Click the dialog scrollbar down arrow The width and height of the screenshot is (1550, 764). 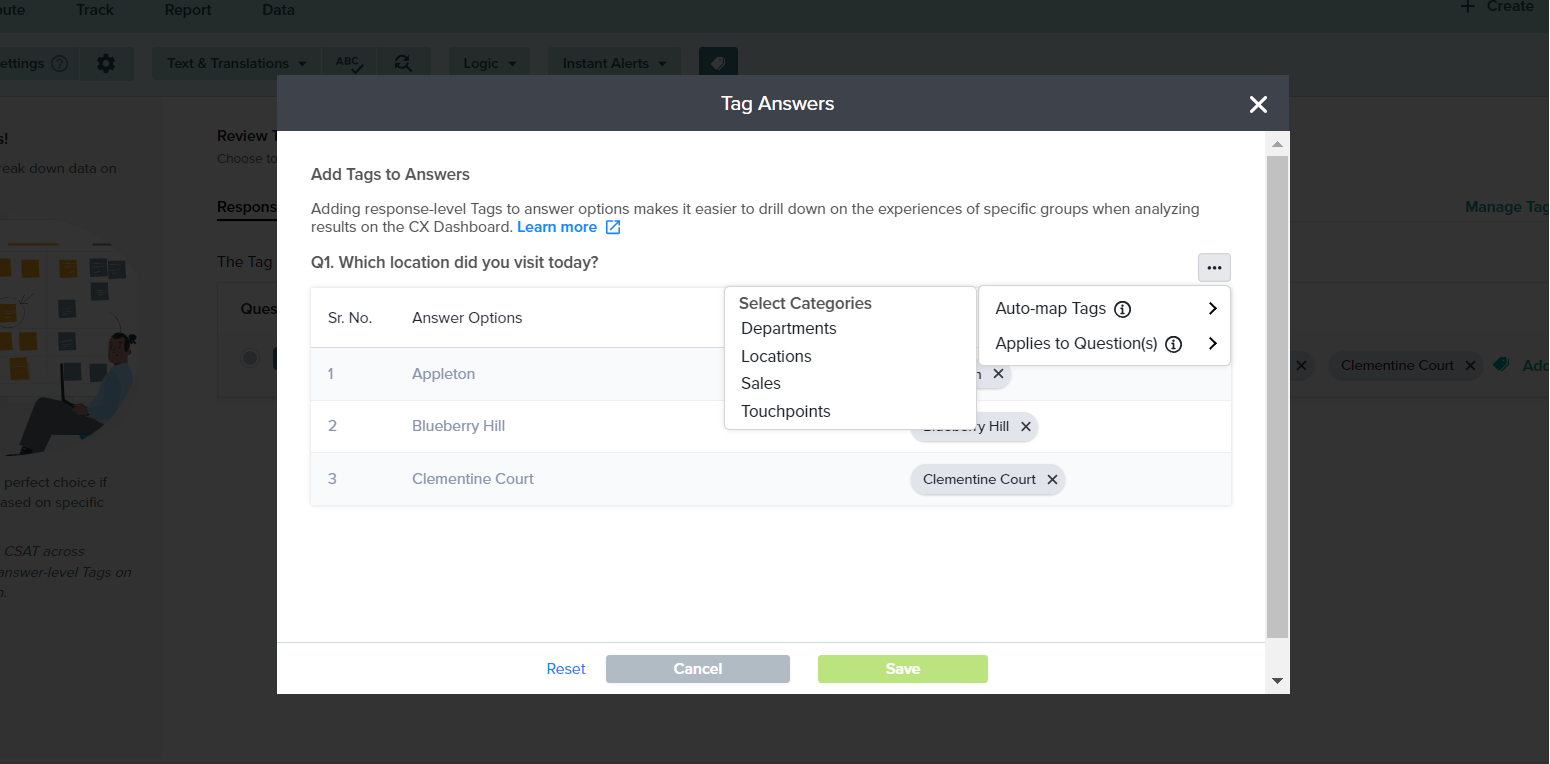(1277, 680)
